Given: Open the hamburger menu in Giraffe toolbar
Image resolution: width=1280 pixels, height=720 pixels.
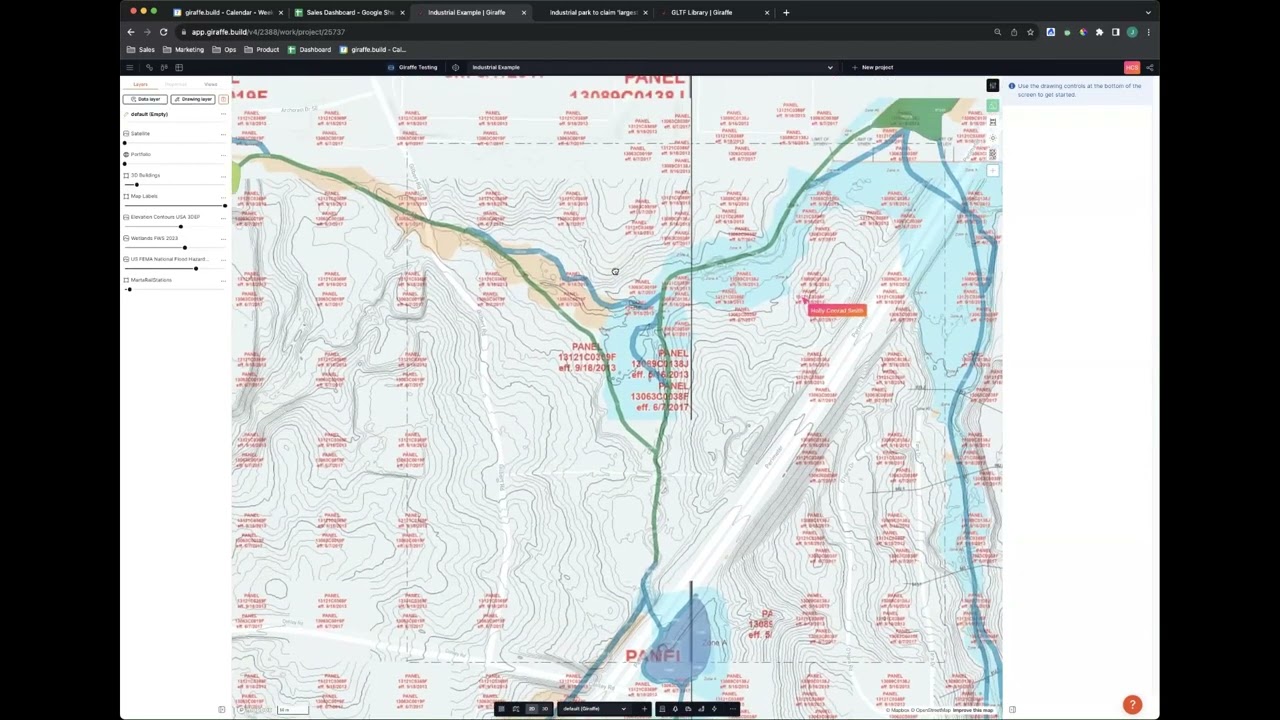Looking at the screenshot, I should (129, 67).
